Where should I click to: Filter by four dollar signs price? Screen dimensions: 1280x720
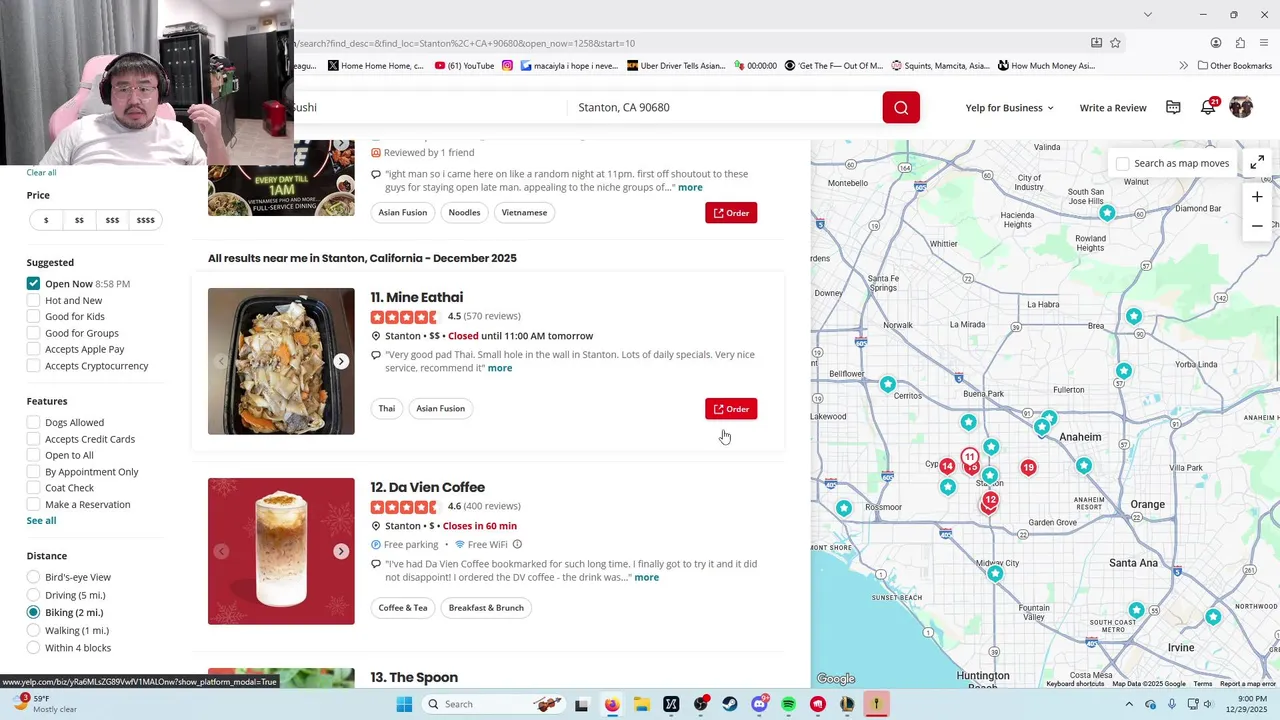click(x=145, y=220)
